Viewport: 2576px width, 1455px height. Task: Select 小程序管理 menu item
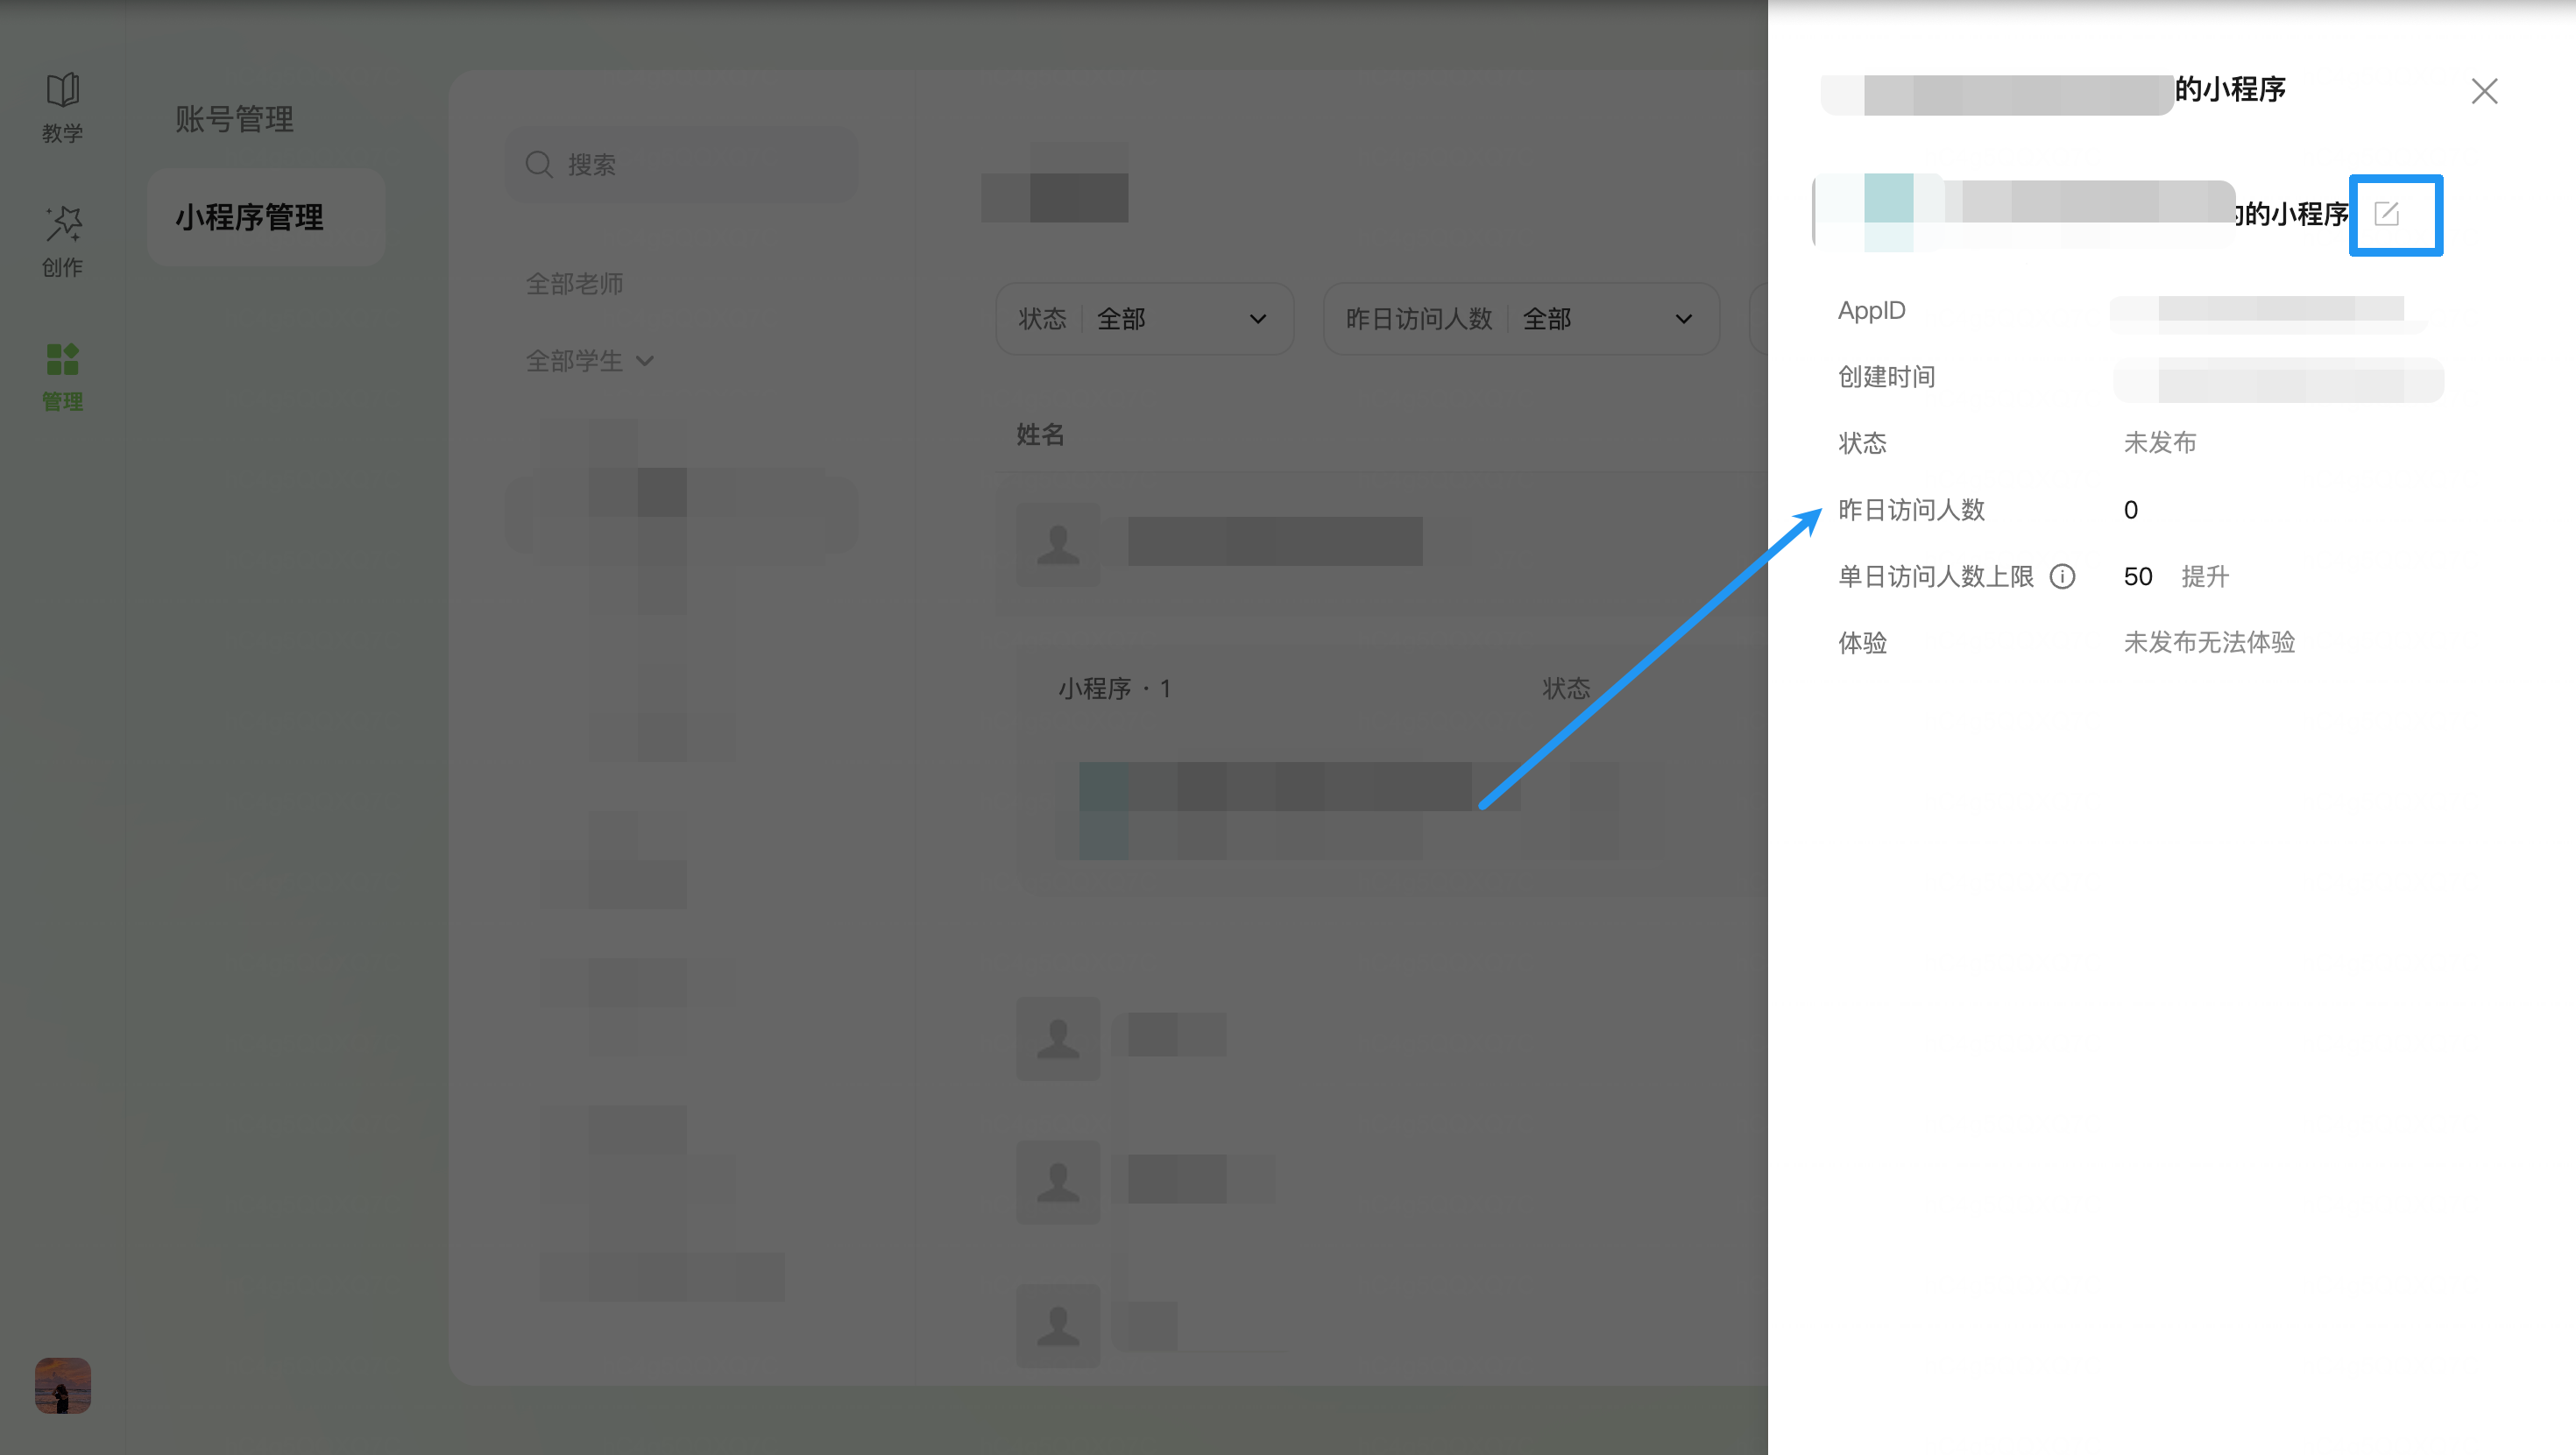tap(249, 217)
